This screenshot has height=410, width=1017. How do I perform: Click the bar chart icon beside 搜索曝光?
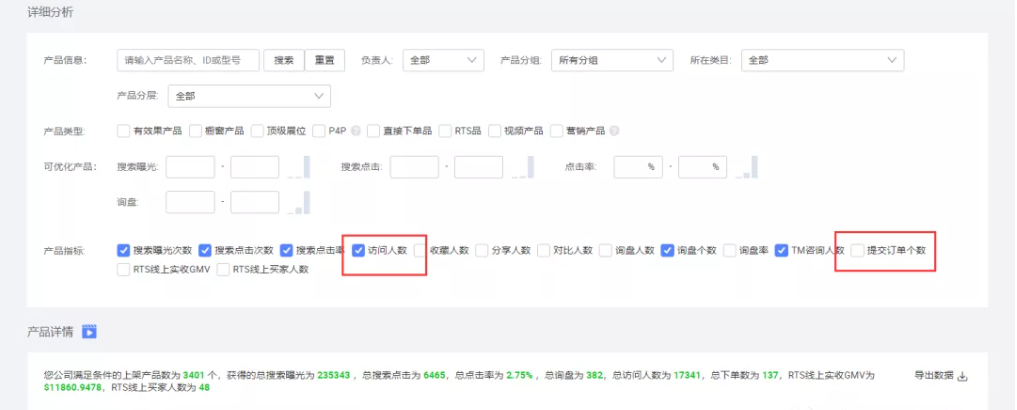(x=299, y=167)
